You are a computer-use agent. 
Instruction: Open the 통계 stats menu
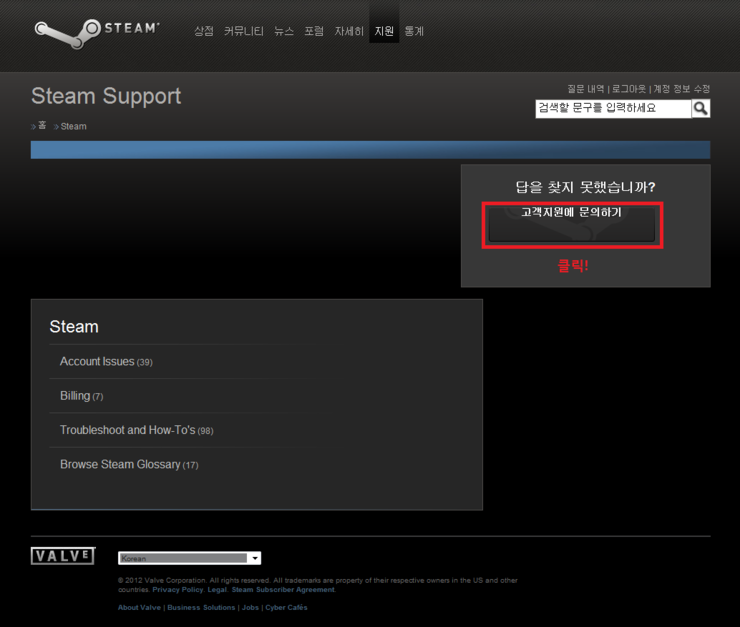[414, 31]
